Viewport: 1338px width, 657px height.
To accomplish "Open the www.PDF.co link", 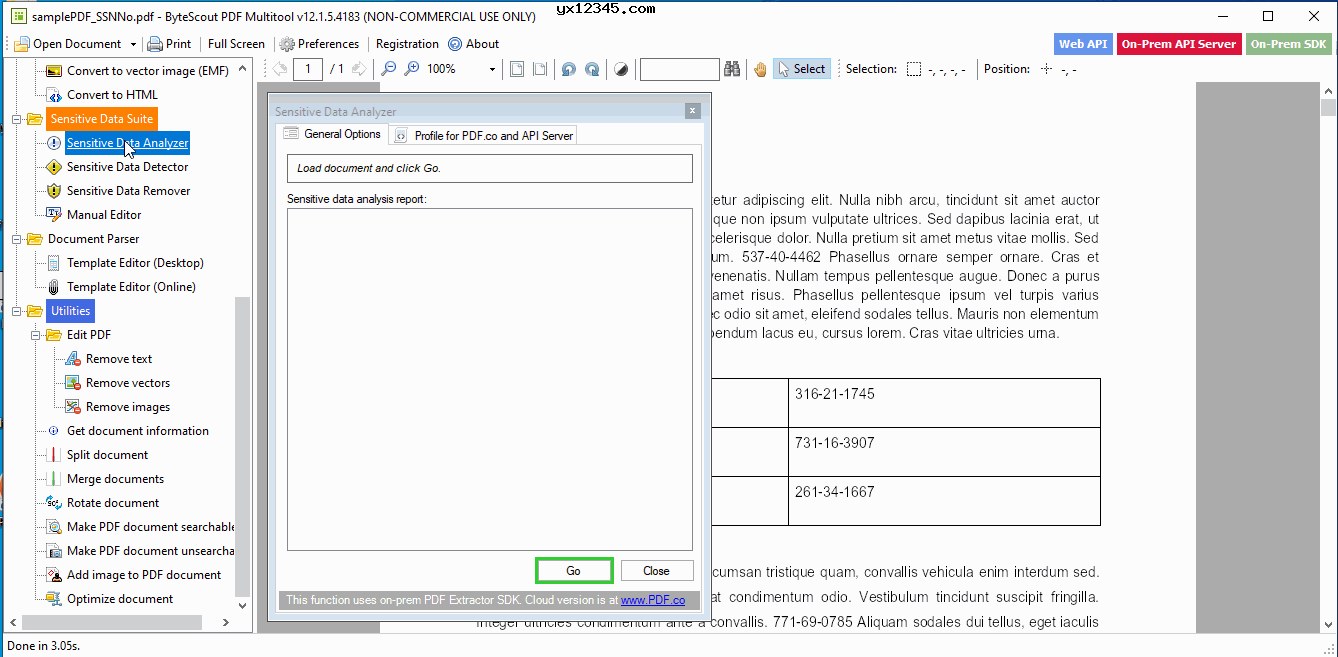I will pyautogui.click(x=652, y=600).
